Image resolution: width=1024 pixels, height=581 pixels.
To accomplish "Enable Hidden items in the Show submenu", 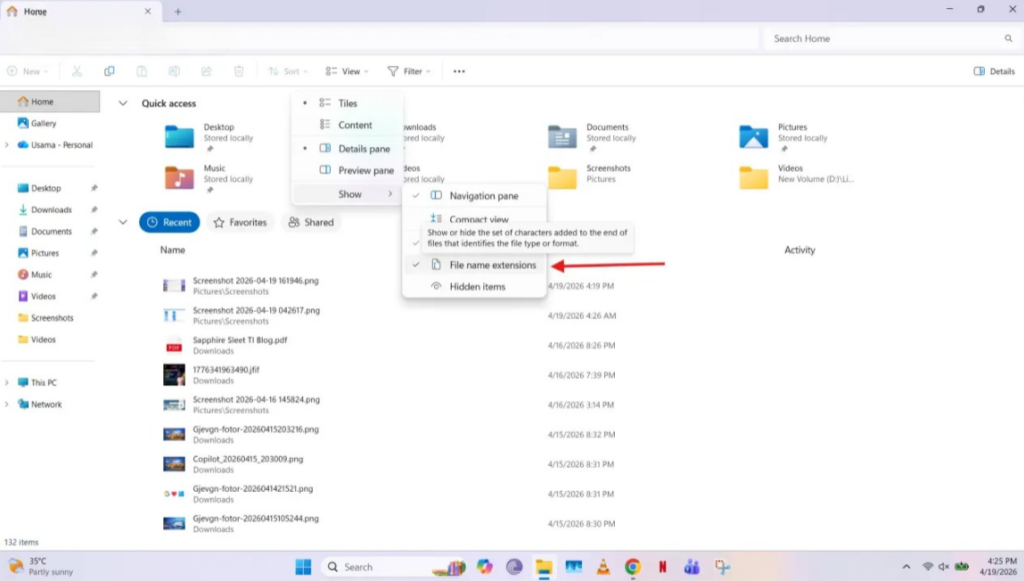I will 474,287.
